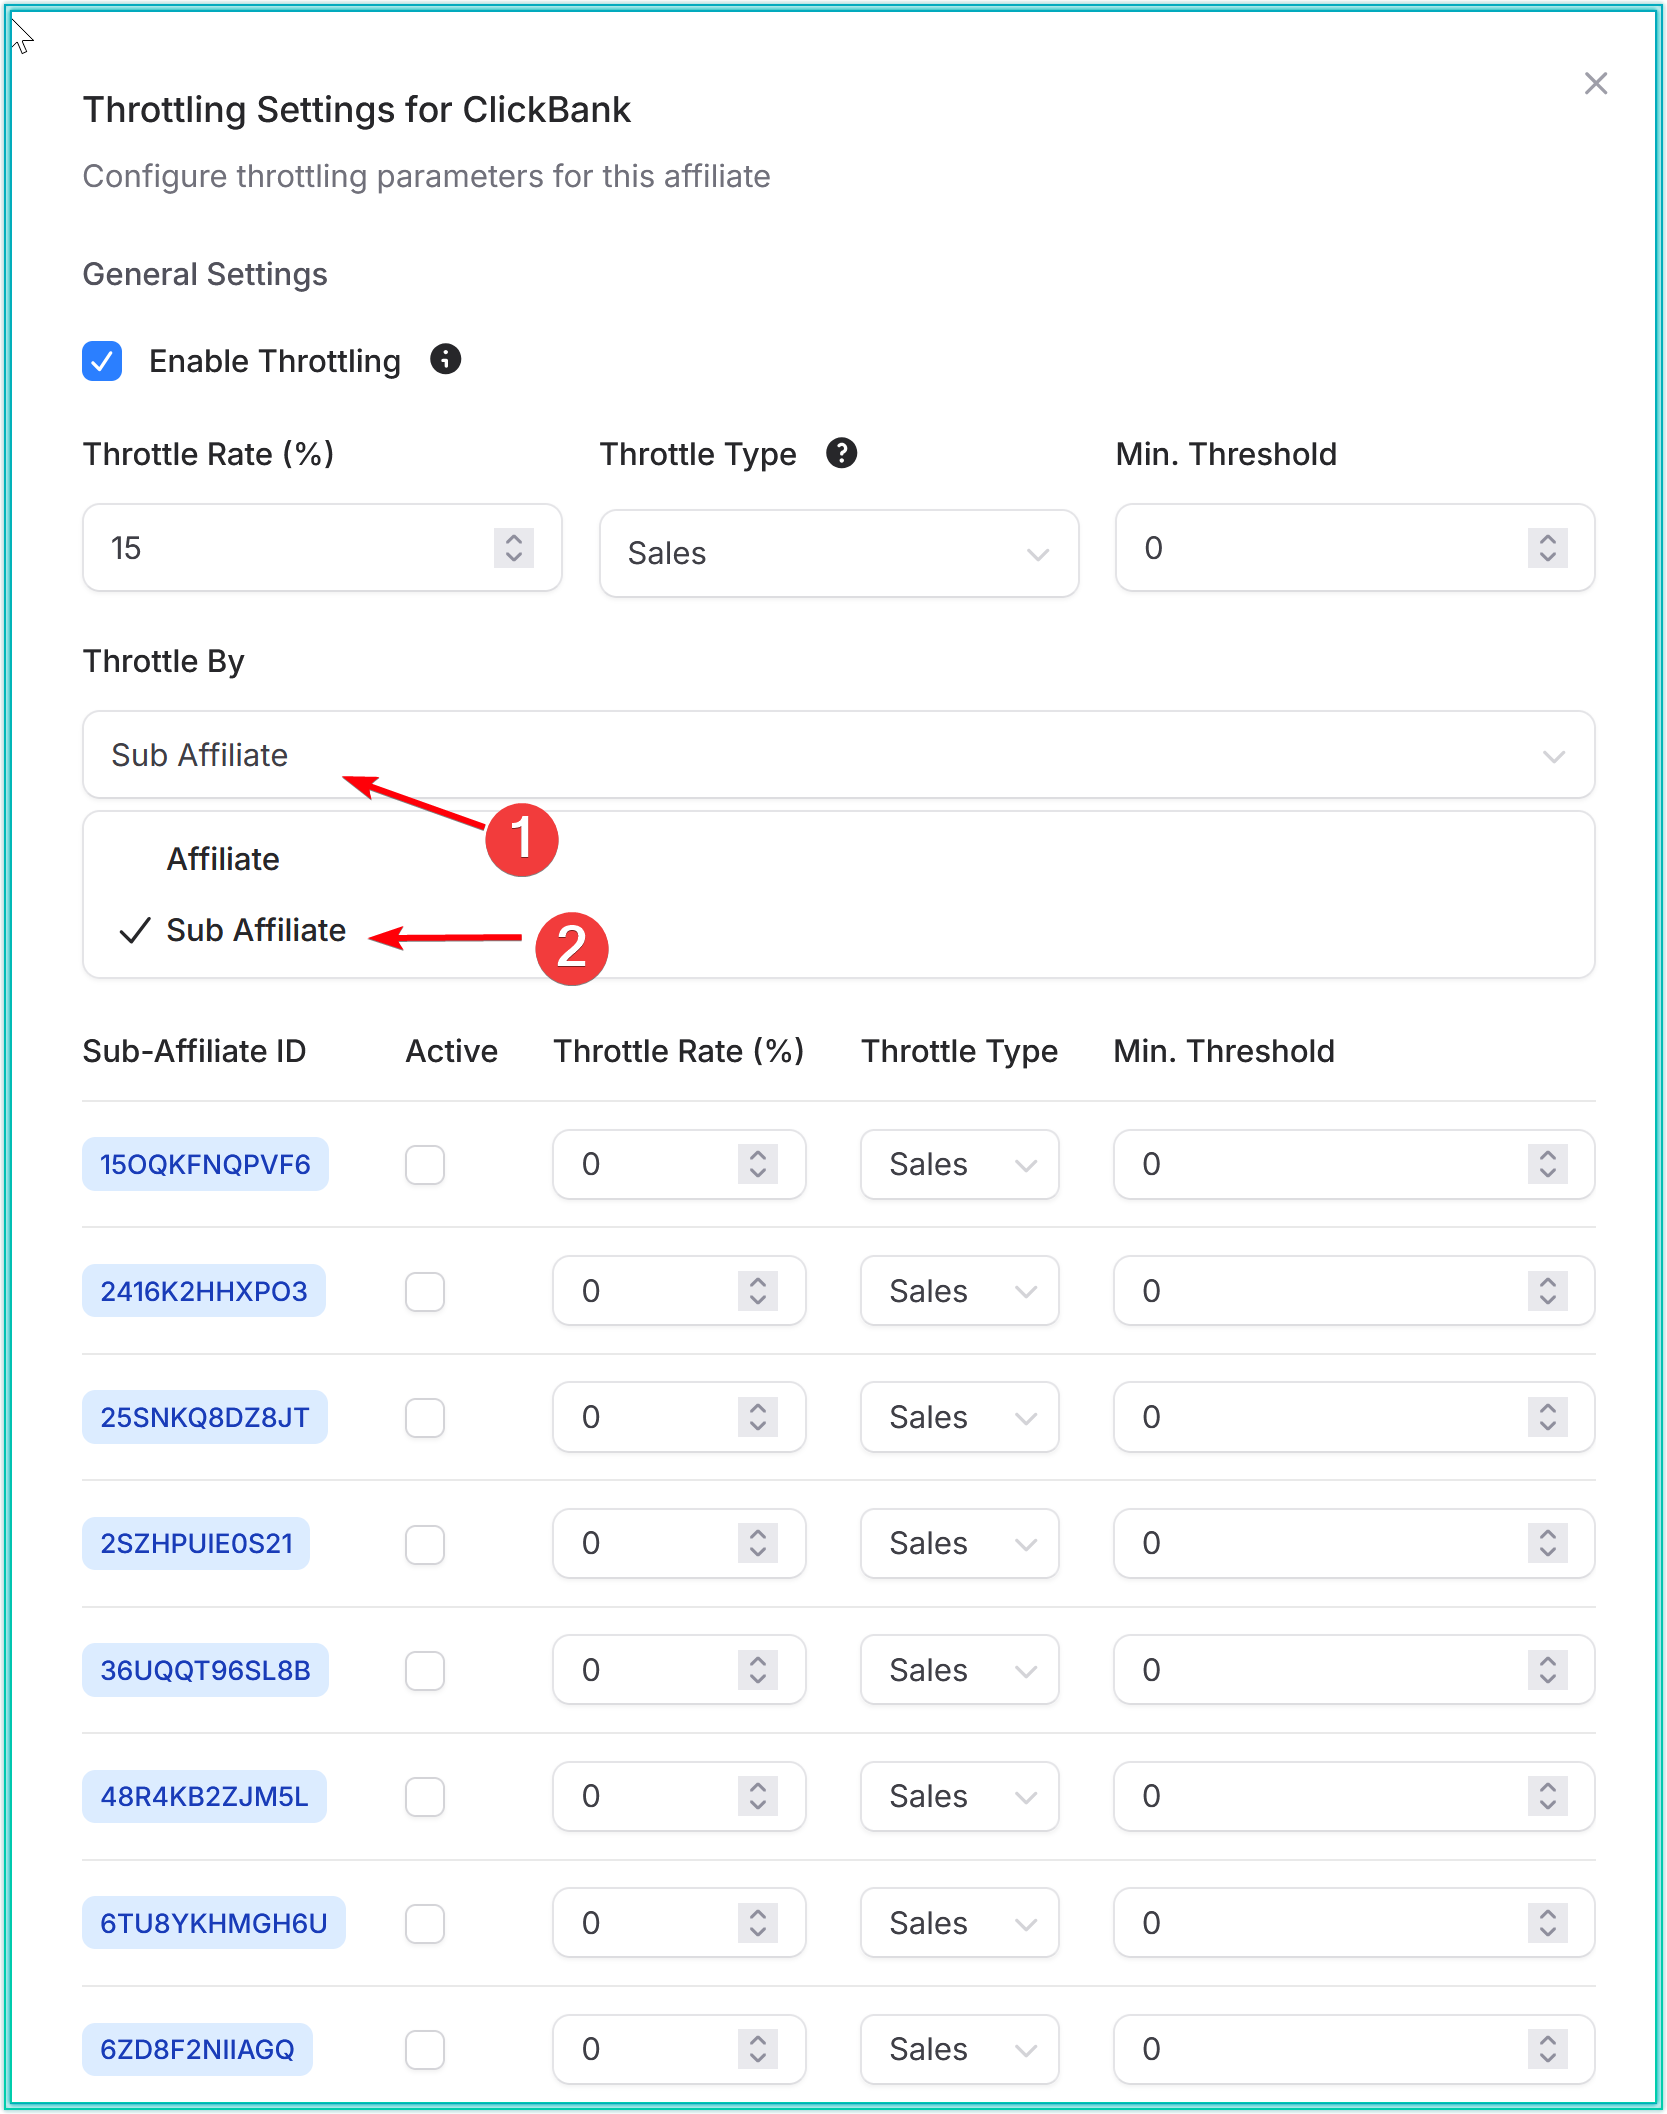Click Min. Threshold stepper for 25SNKQ8DZ8JT
Screen dimensions: 1667x2114
tap(1547, 1417)
